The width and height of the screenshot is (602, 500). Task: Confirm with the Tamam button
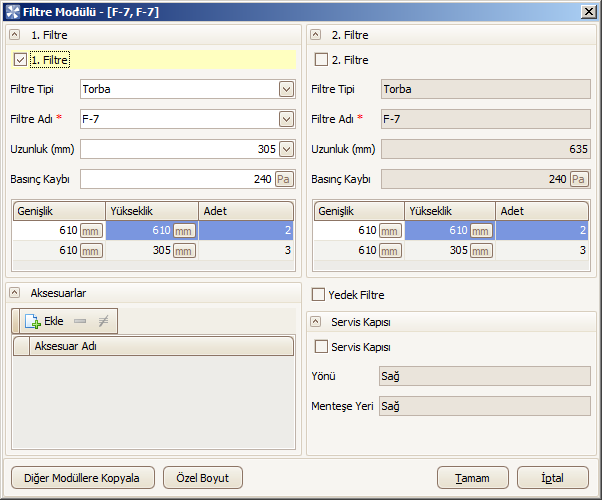pos(473,478)
